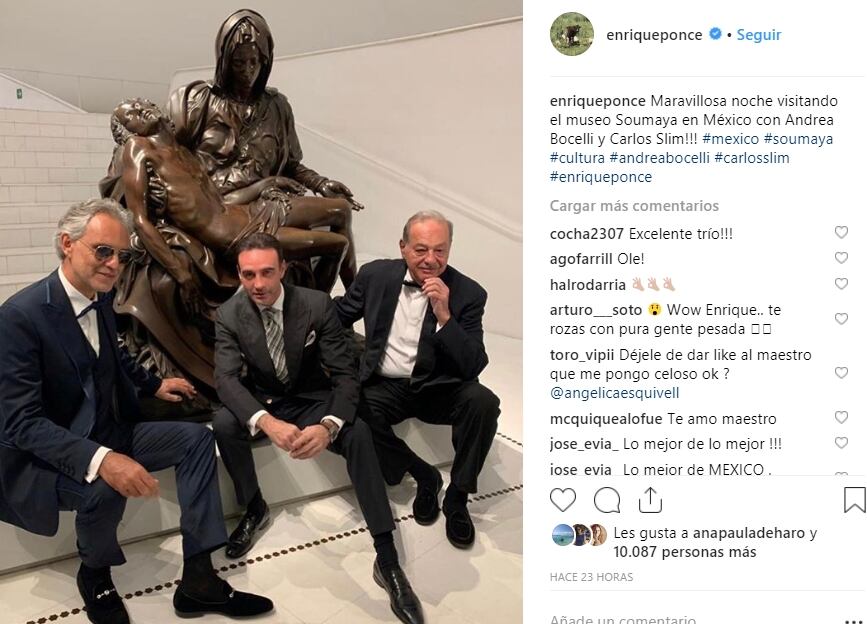This screenshot has height=624, width=867.
Task: Like the toro_vipii comment
Action: [841, 373]
